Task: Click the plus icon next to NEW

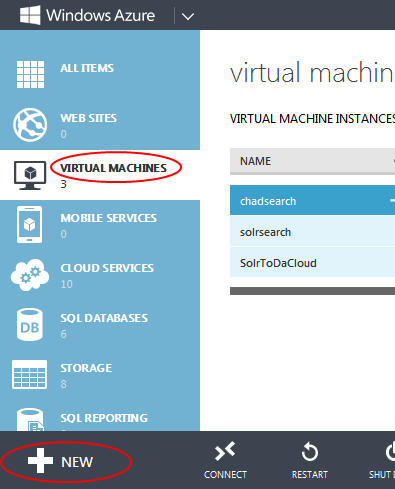Action: tap(40, 461)
